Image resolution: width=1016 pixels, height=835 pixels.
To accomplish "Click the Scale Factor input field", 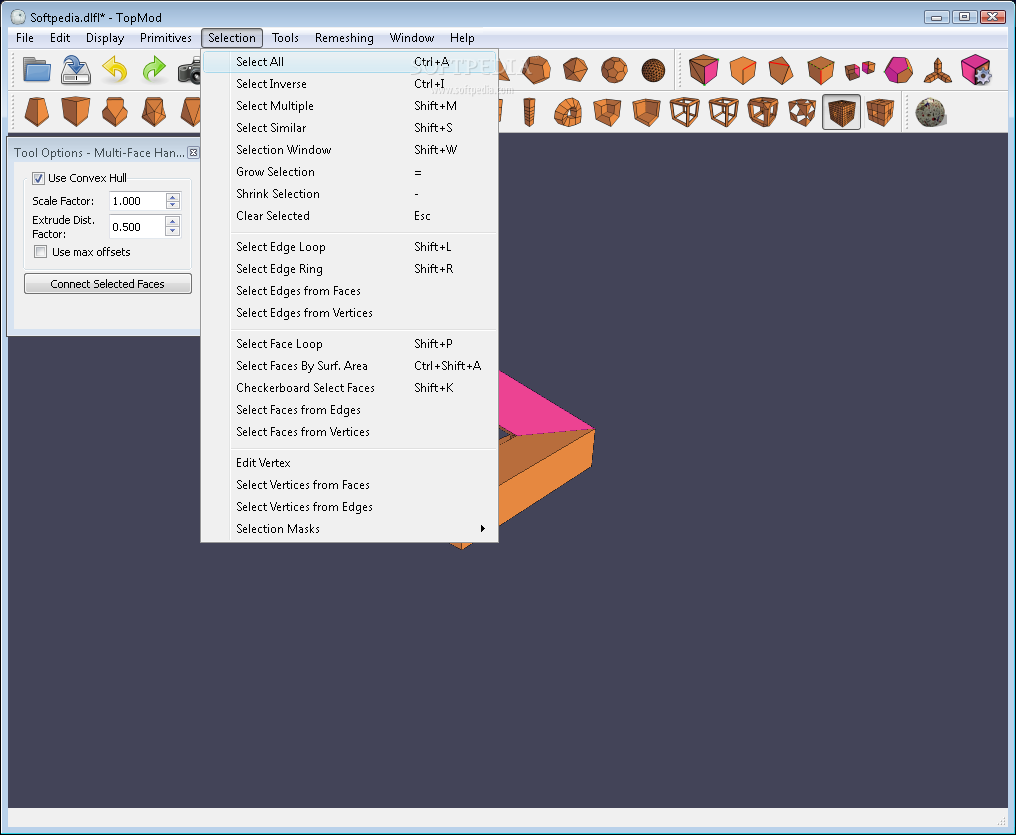I will 137,201.
